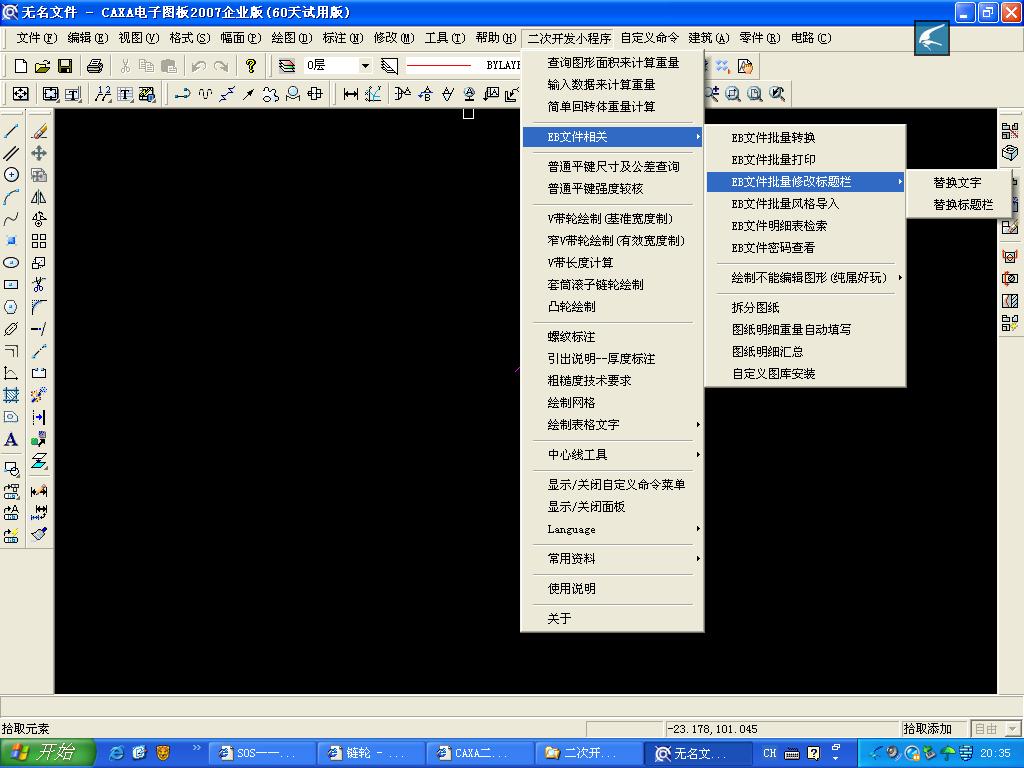Select the Spline curve tool
Viewport: 1024px width, 768px height.
coord(11,219)
